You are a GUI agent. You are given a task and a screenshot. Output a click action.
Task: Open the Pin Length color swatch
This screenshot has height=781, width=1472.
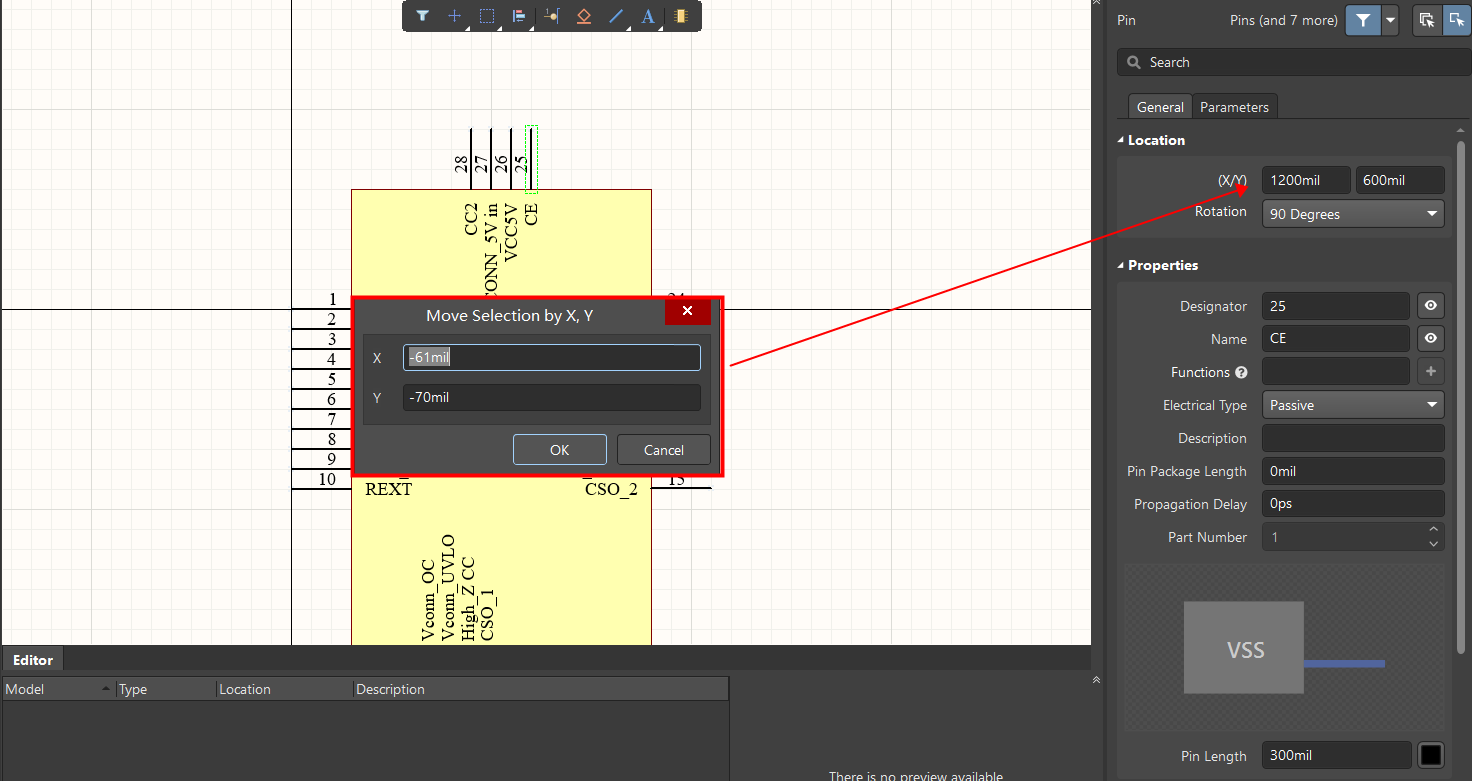pos(1430,756)
